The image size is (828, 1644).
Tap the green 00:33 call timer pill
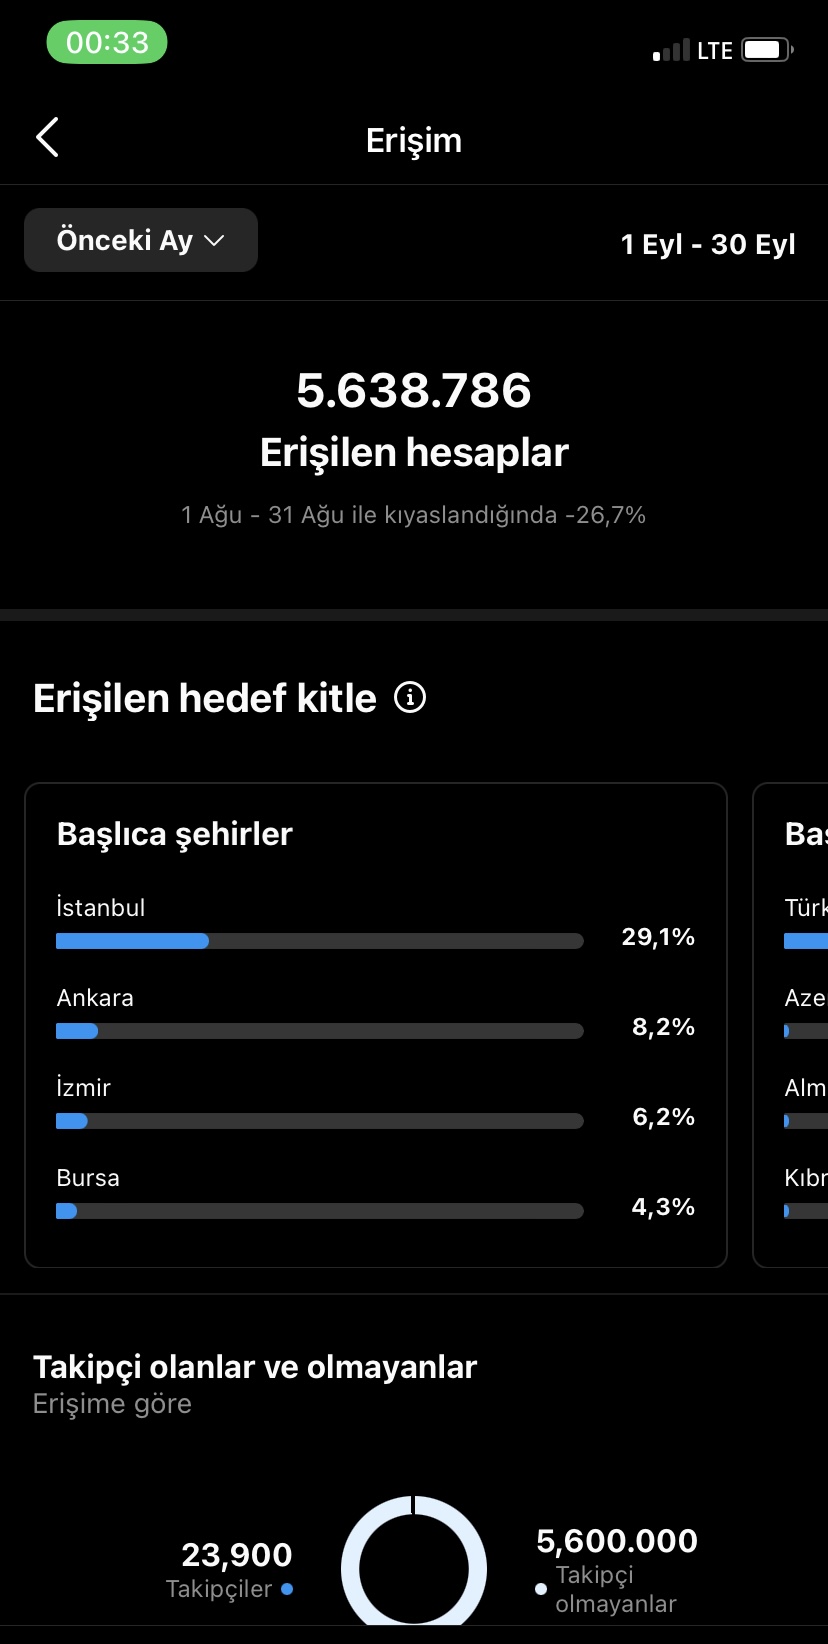tap(107, 42)
